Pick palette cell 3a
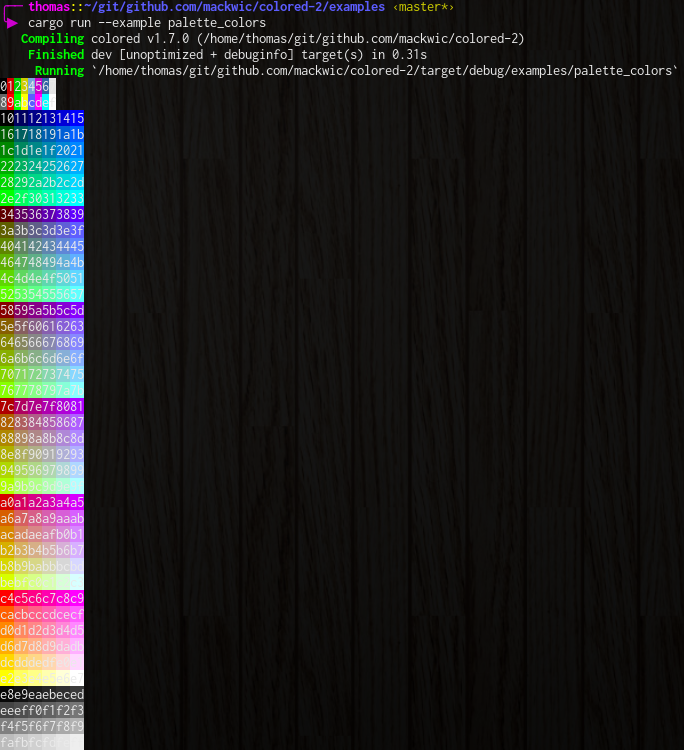Image resolution: width=684 pixels, height=750 pixels. pos(7,231)
